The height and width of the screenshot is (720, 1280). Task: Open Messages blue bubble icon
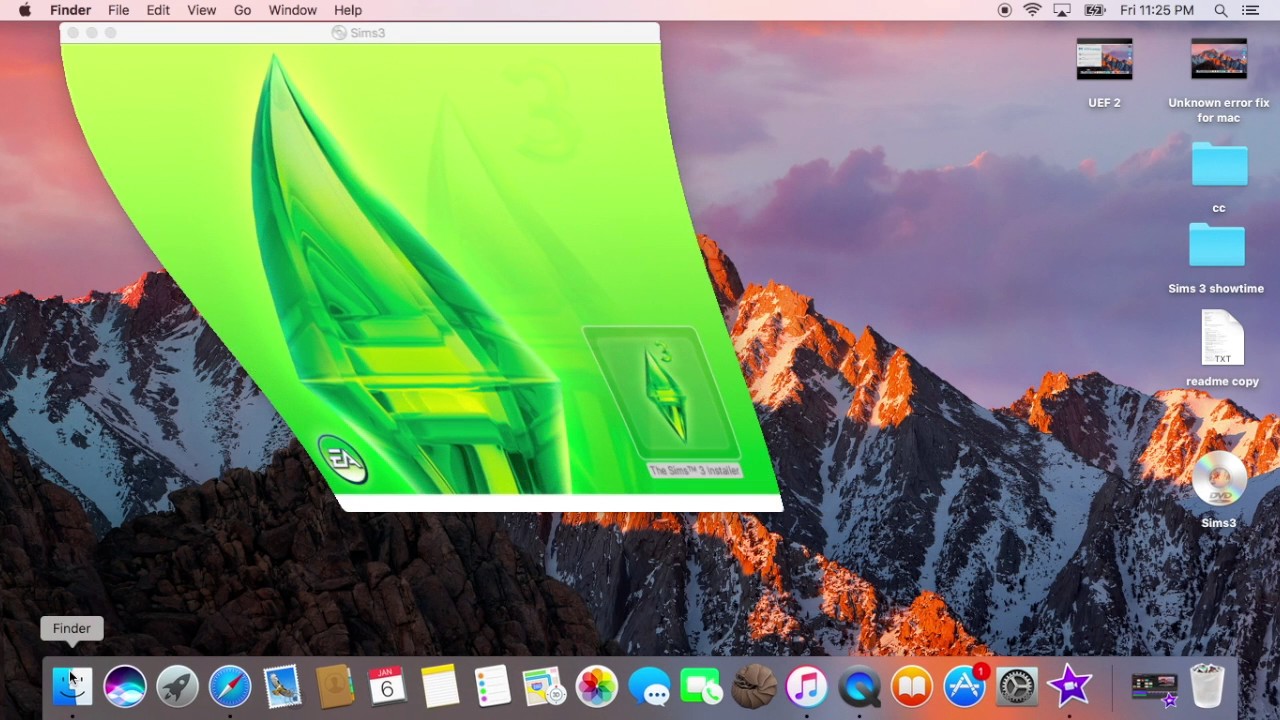tap(650, 686)
